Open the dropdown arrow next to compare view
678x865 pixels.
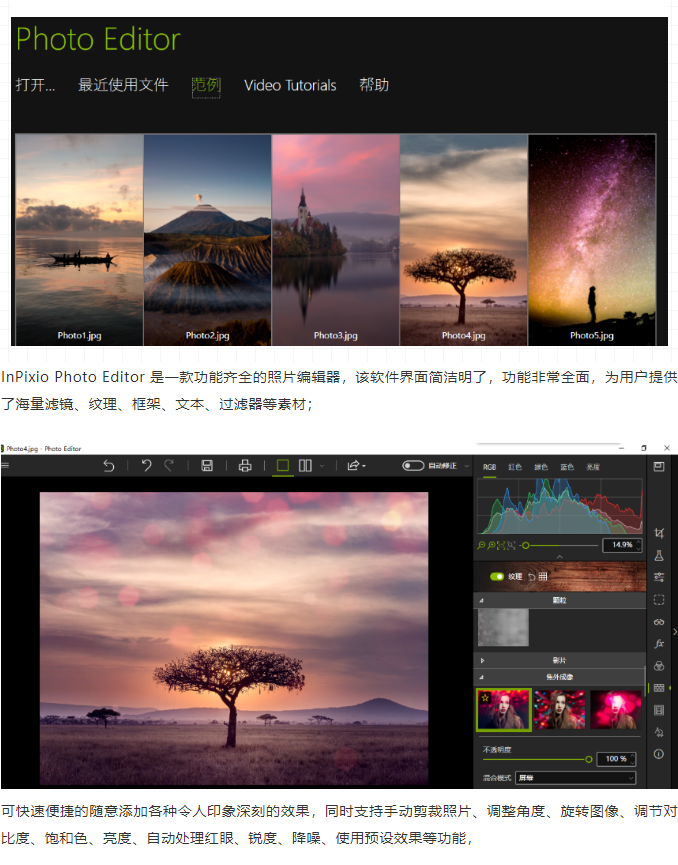click(322, 466)
